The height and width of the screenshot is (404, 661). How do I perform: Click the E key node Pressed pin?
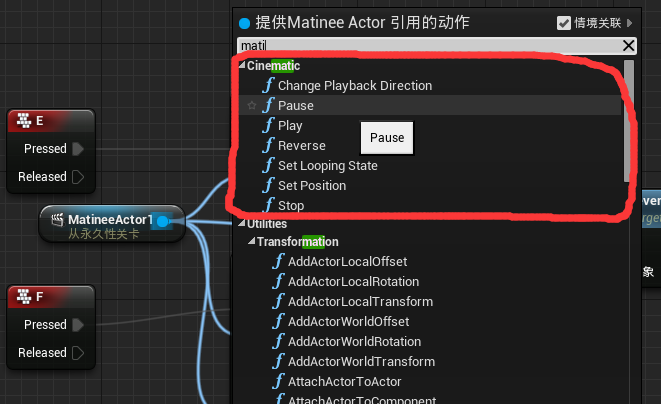(x=78, y=149)
